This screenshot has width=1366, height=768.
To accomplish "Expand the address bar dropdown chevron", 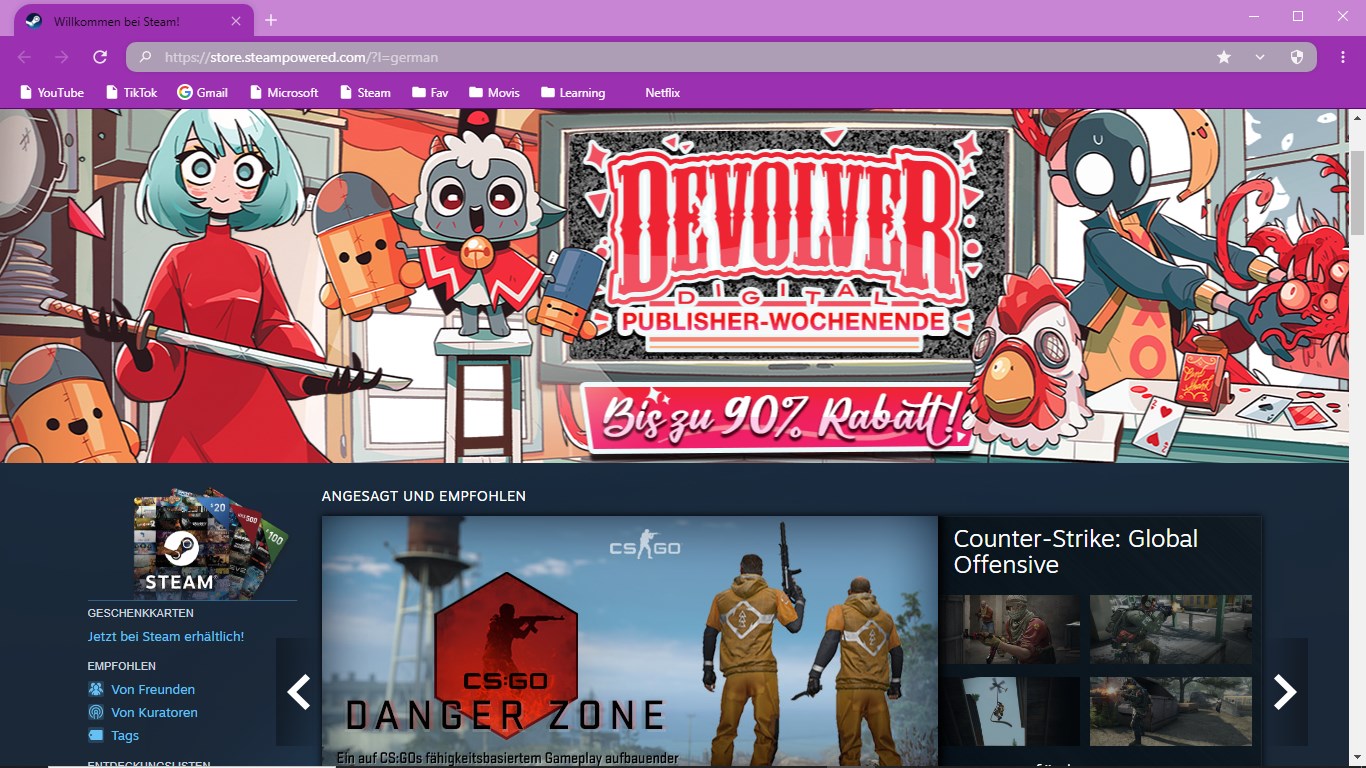I will tap(1260, 57).
